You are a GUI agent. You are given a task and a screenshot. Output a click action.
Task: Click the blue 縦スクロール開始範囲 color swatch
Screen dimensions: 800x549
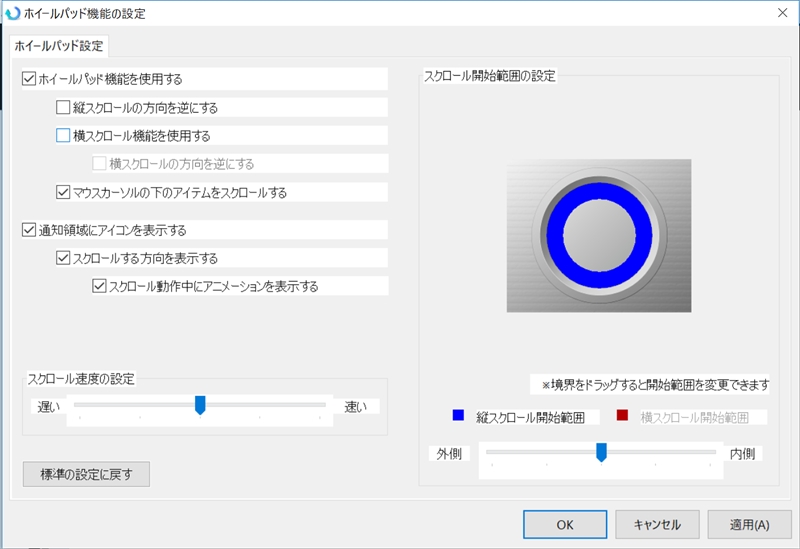458,415
